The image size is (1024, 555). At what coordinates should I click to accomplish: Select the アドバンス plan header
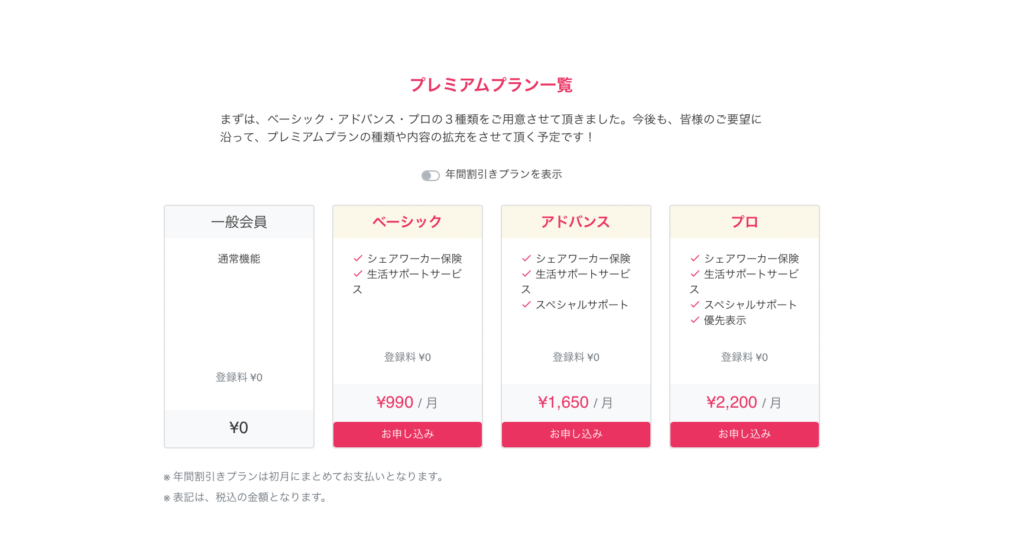click(576, 222)
